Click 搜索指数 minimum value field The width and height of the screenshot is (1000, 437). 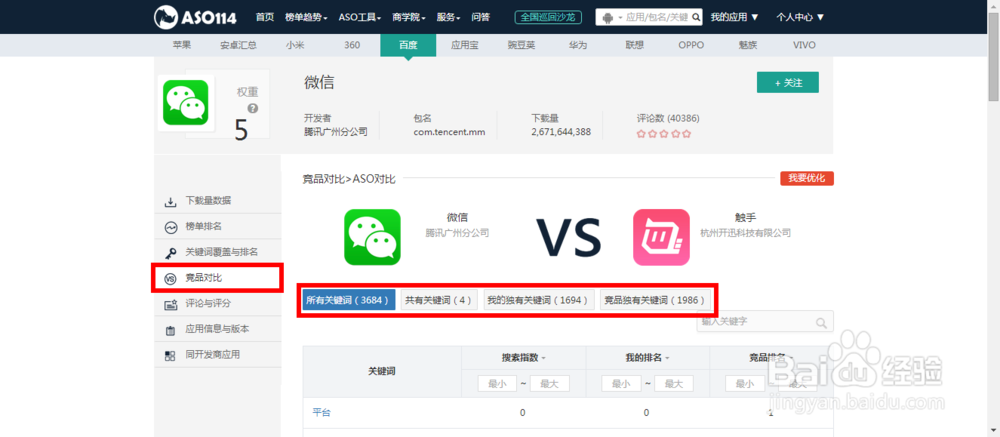click(497, 384)
